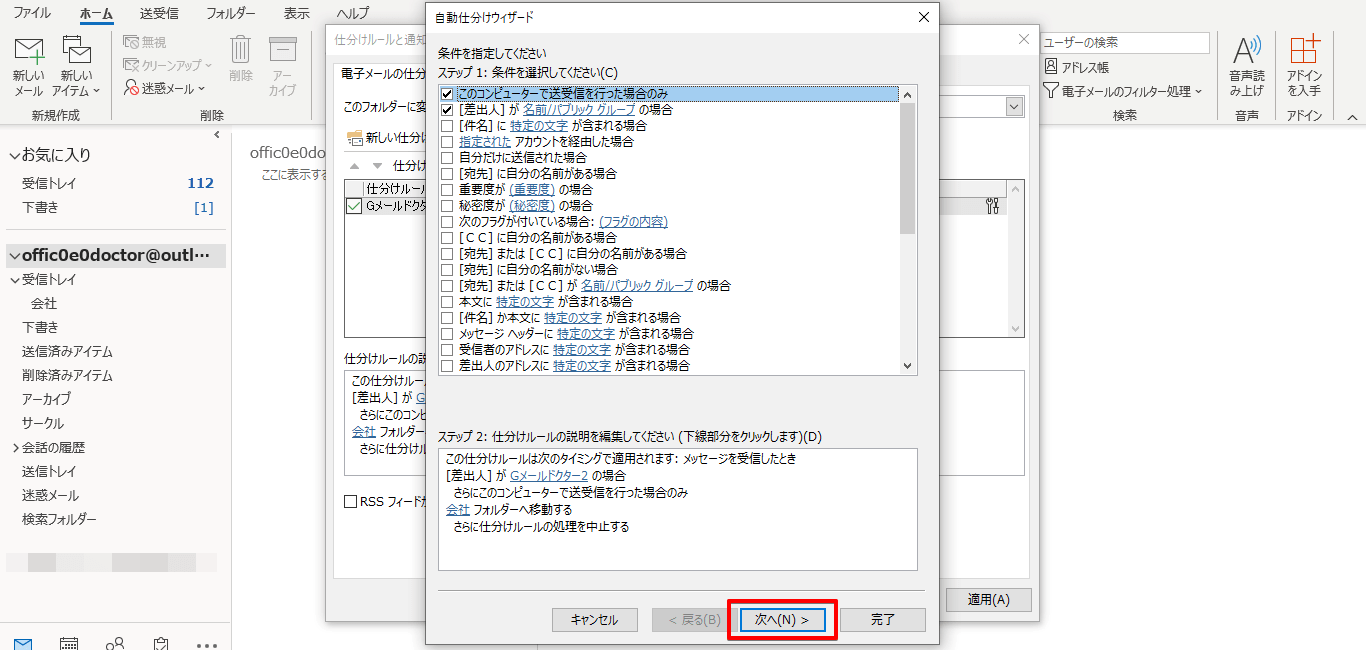Enable the RSS feed rules checkbox

[351, 502]
